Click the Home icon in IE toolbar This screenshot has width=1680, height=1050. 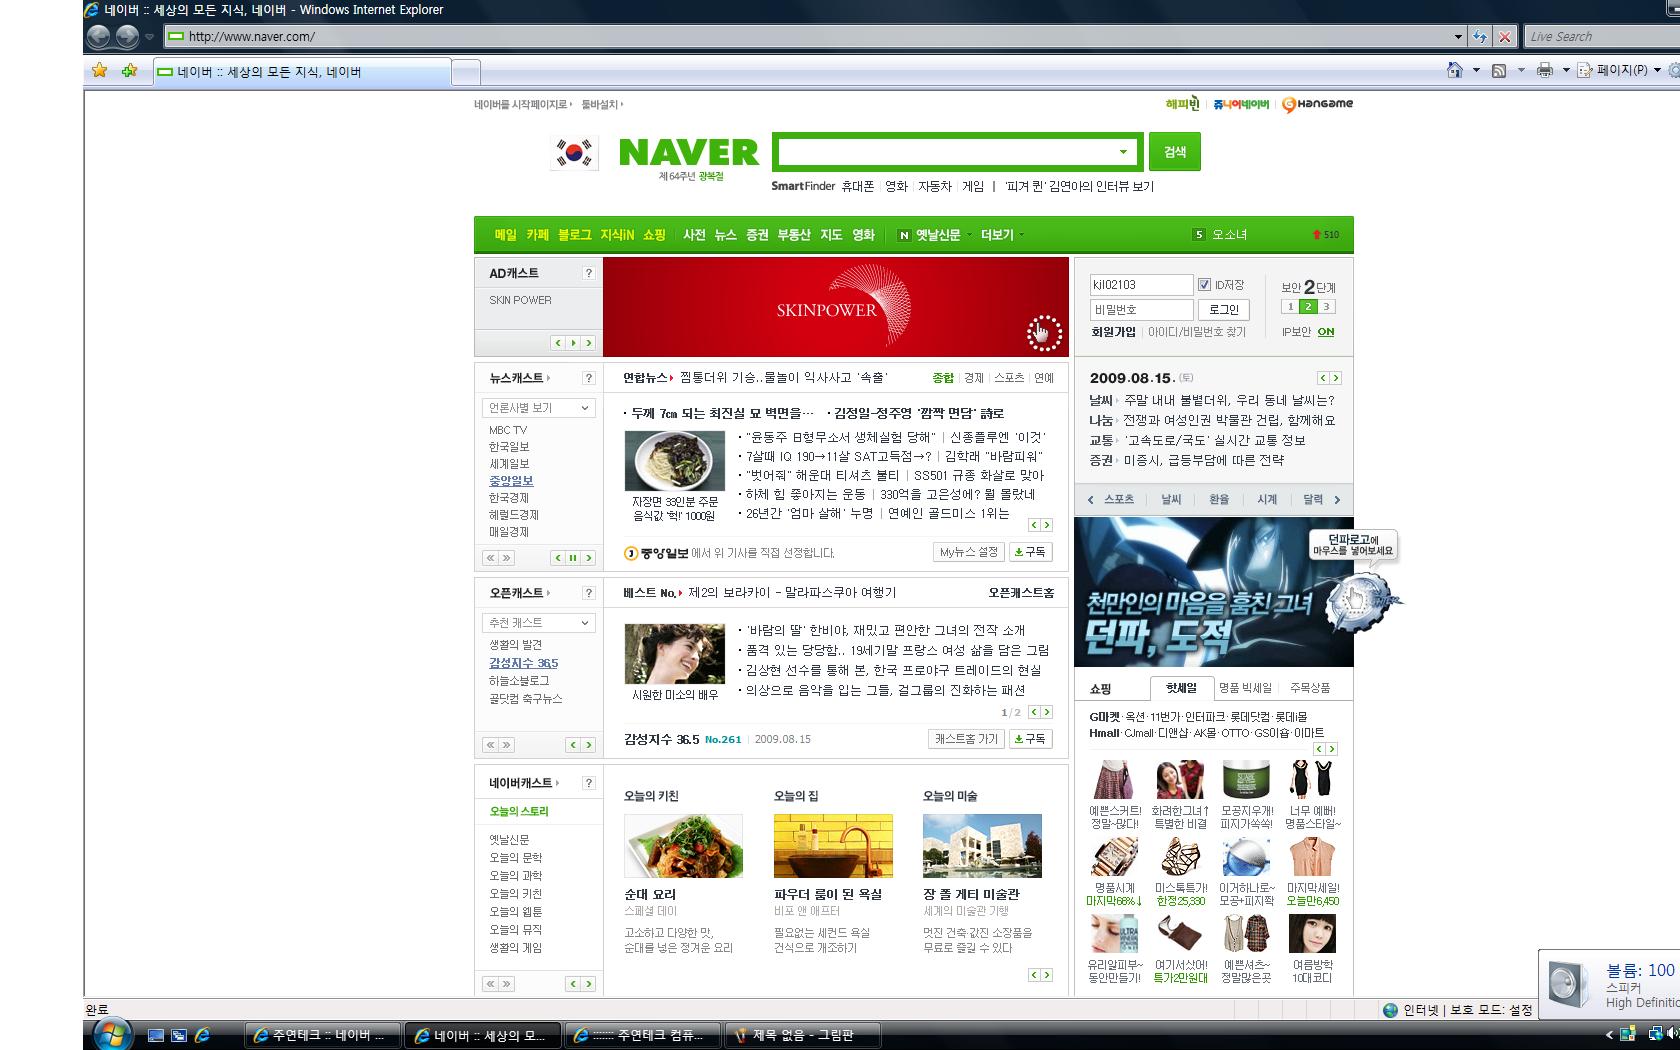tap(1455, 70)
